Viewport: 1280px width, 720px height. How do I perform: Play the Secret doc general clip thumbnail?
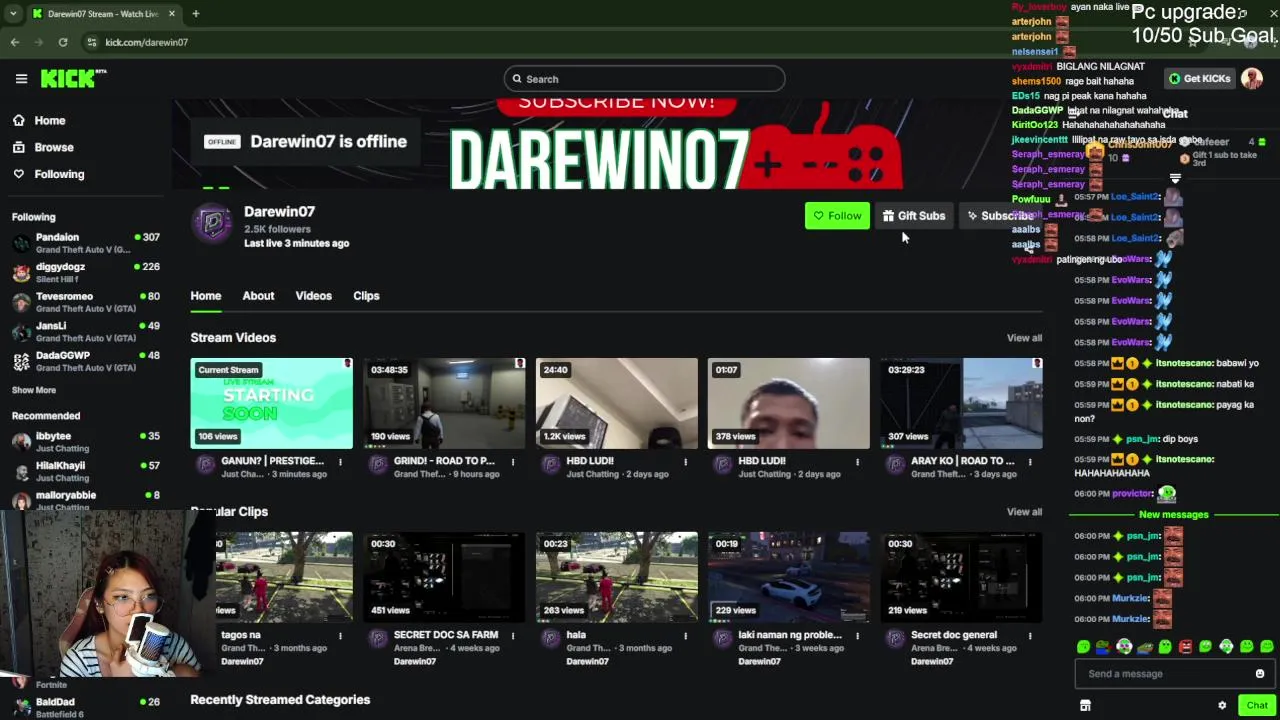tap(961, 577)
